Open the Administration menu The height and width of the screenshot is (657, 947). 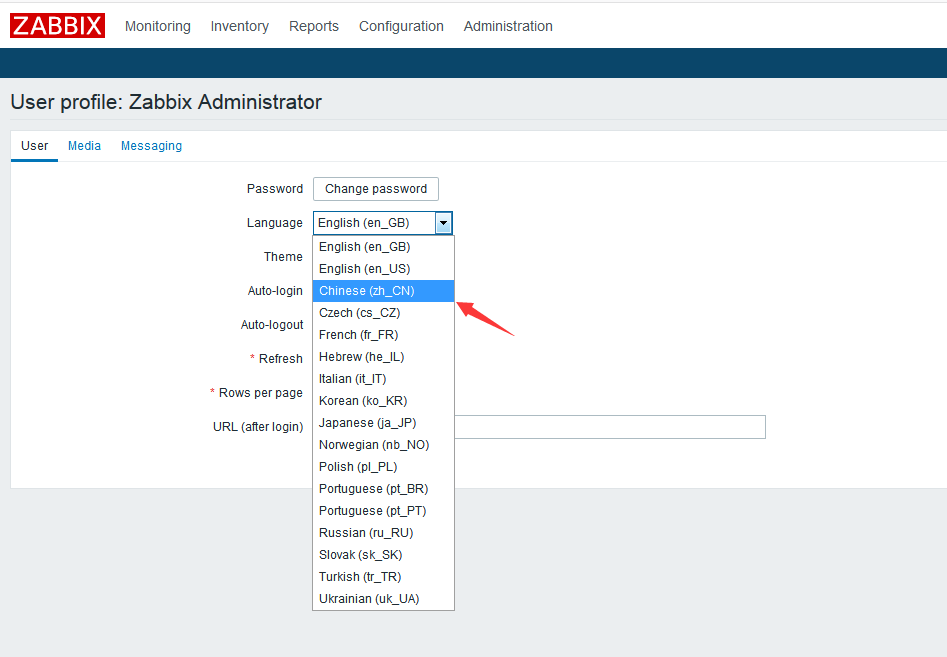pos(508,26)
